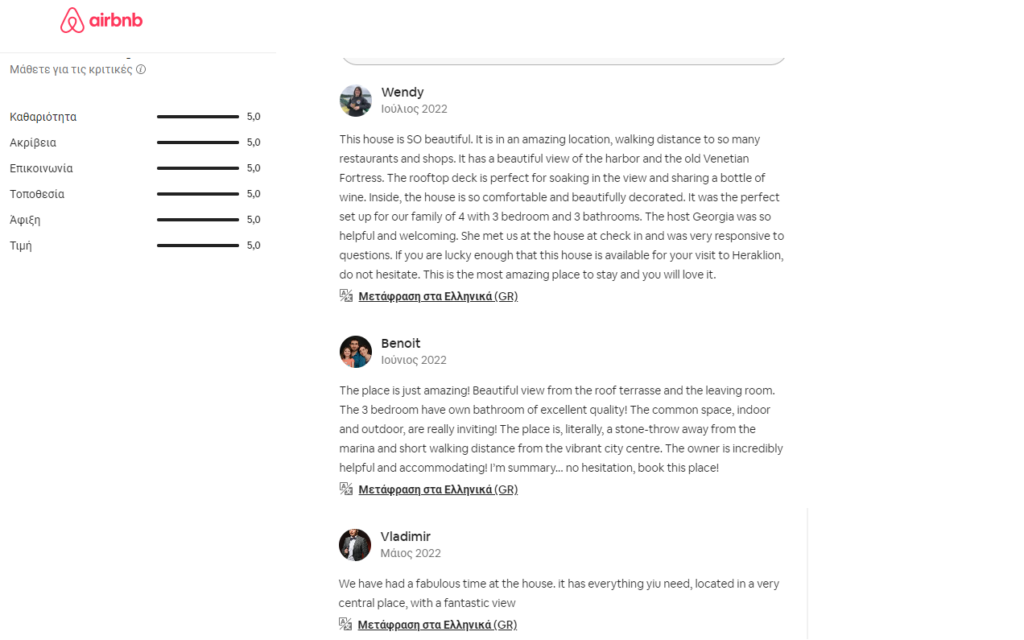Click the Καθαριότητα rating bar
The image size is (1024, 640).
[x=197, y=117]
